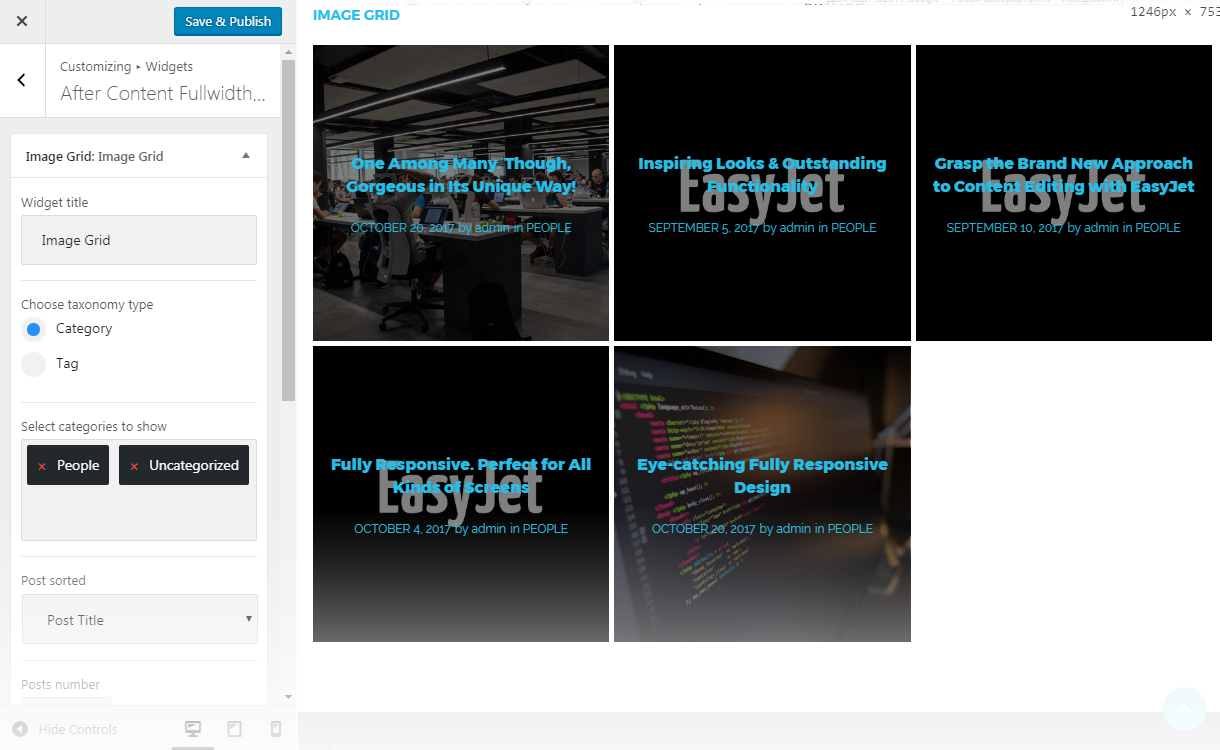
Task: Open the Post sorted dropdown
Action: point(140,619)
